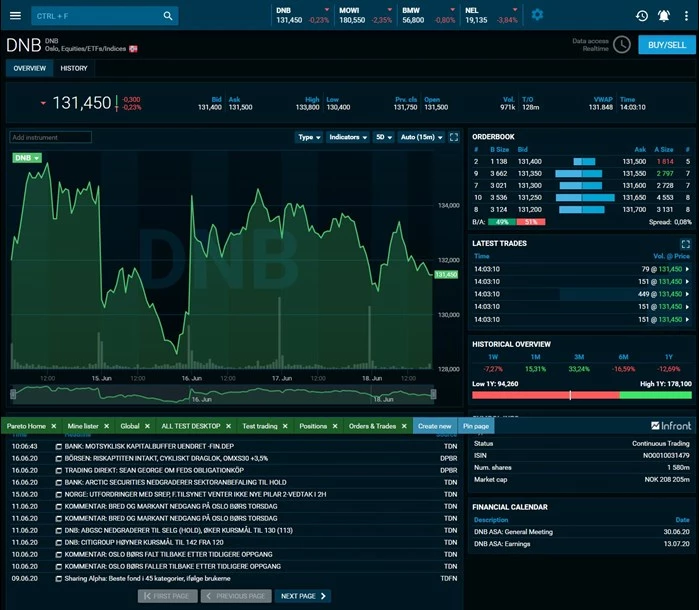The height and width of the screenshot is (610, 699).
Task: Close the Global tab
Action: [147, 426]
